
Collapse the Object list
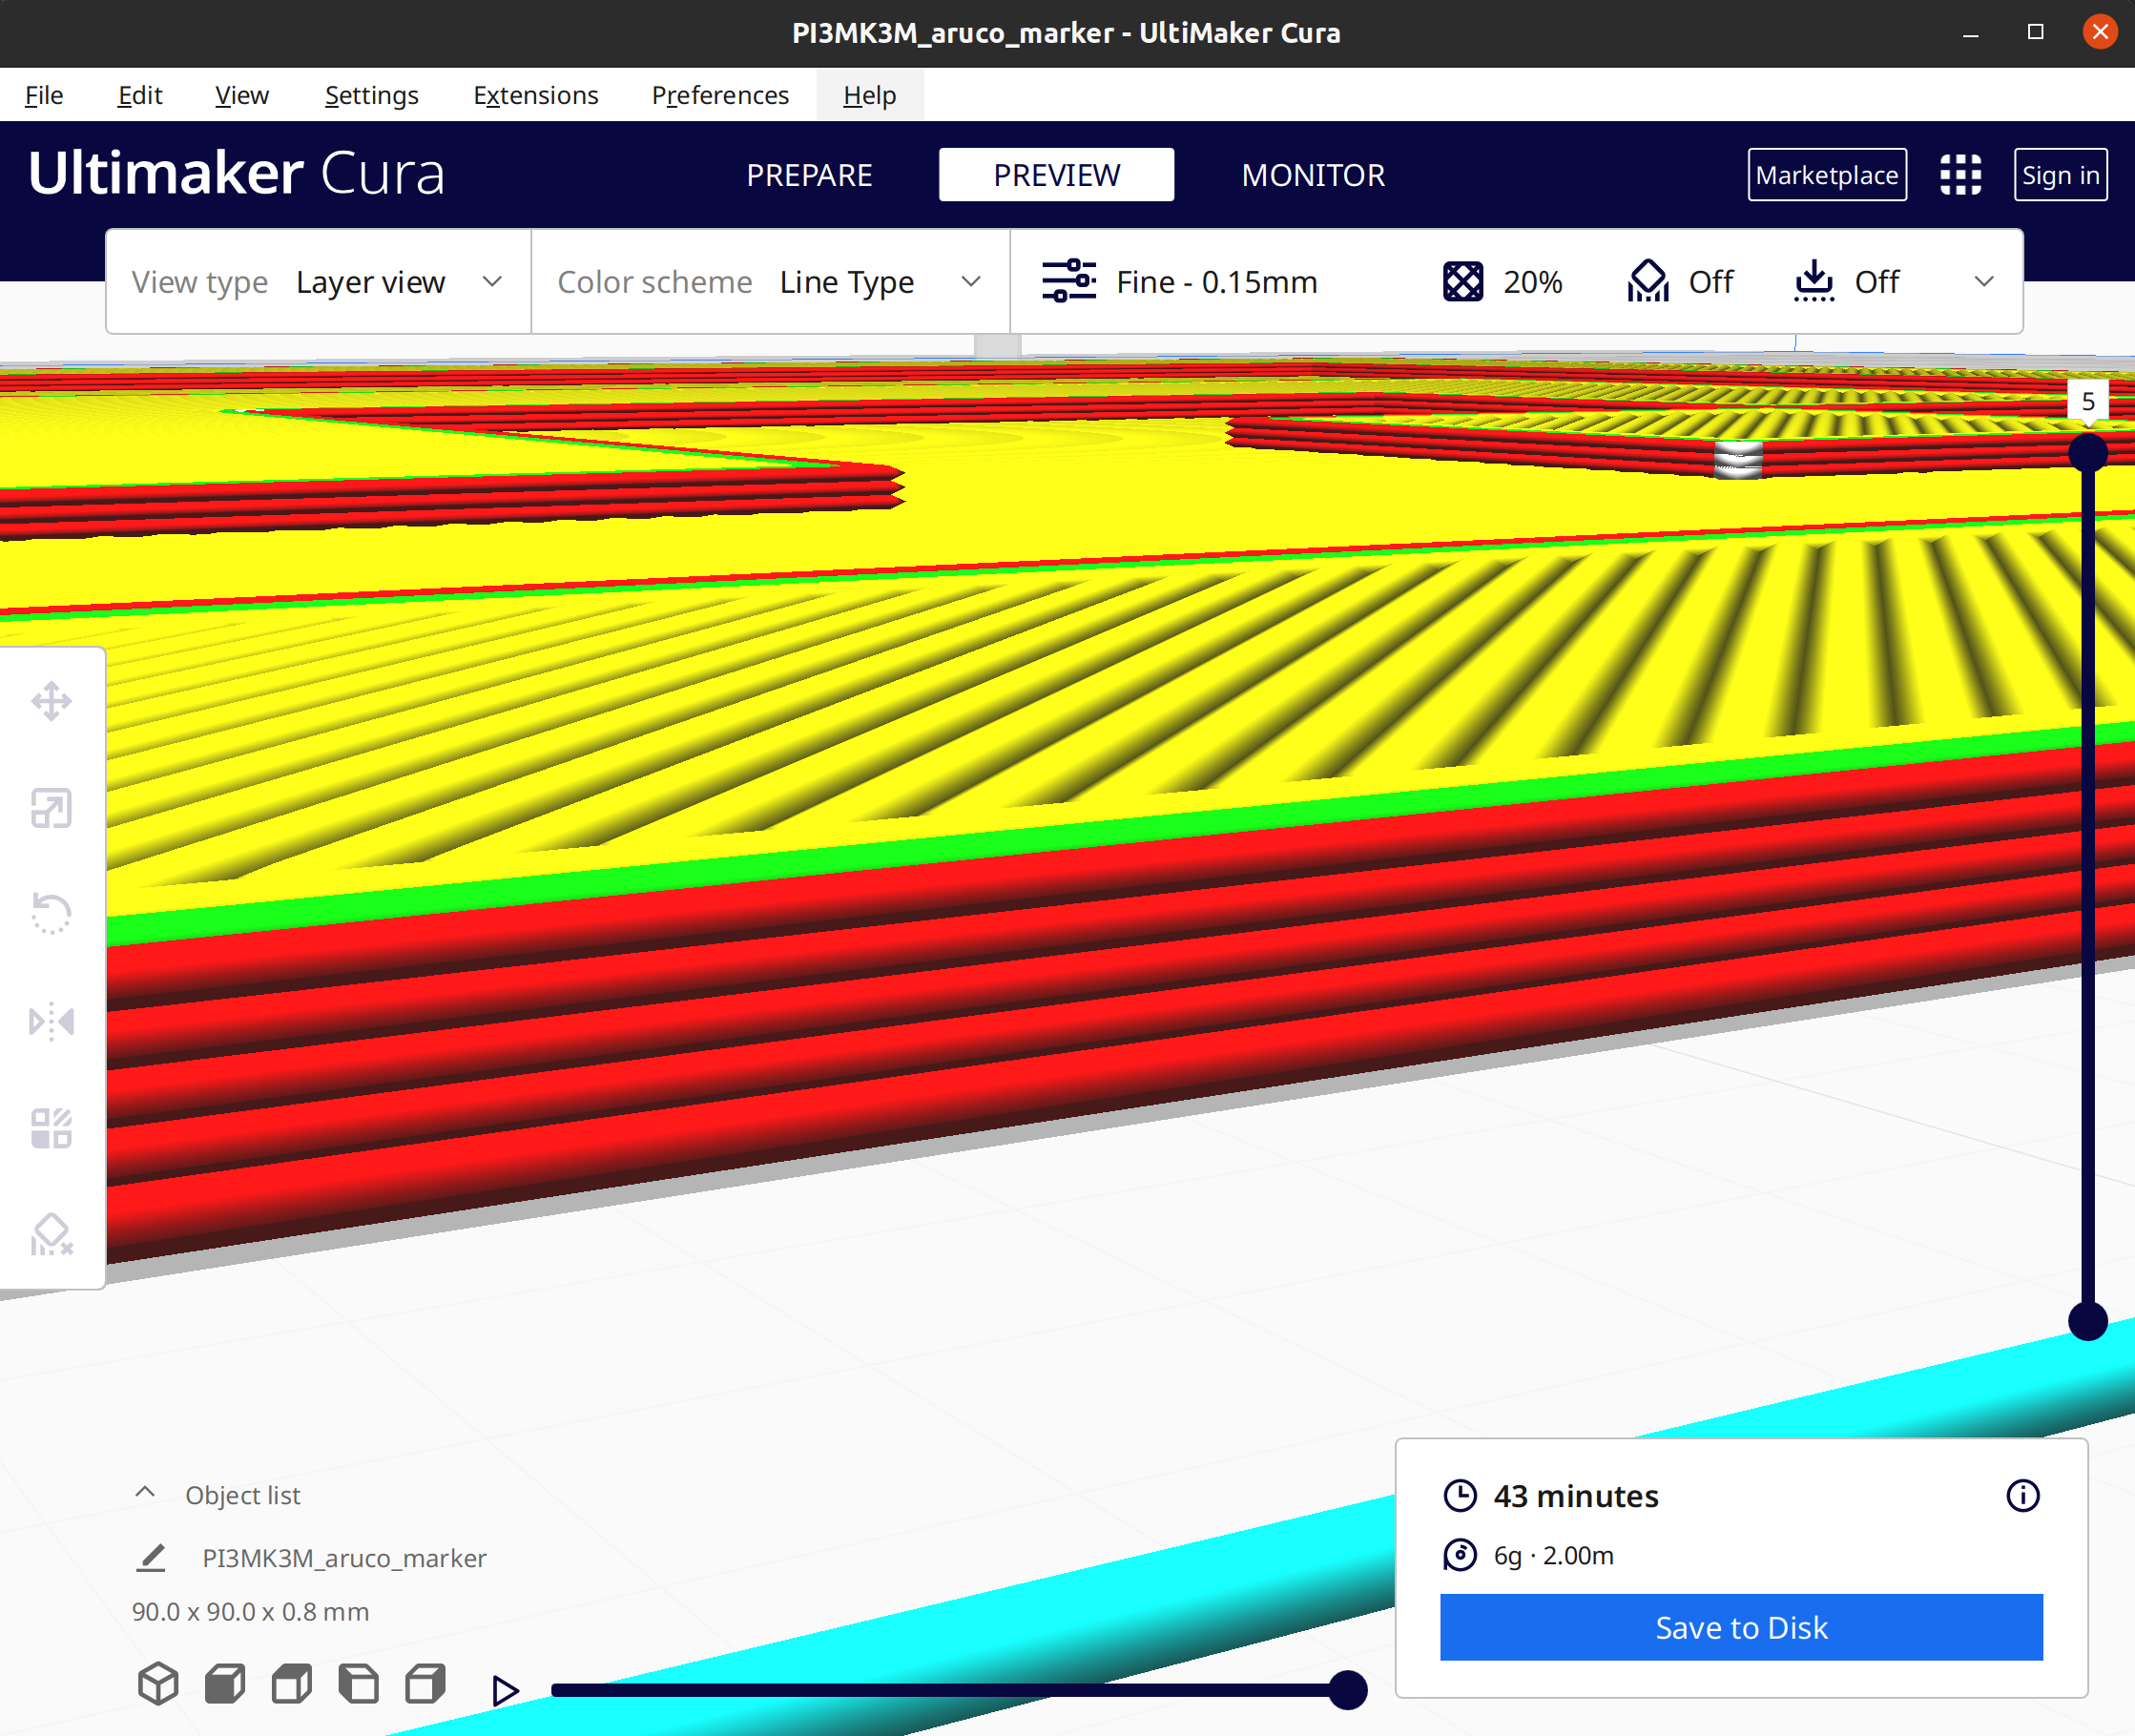point(146,1493)
